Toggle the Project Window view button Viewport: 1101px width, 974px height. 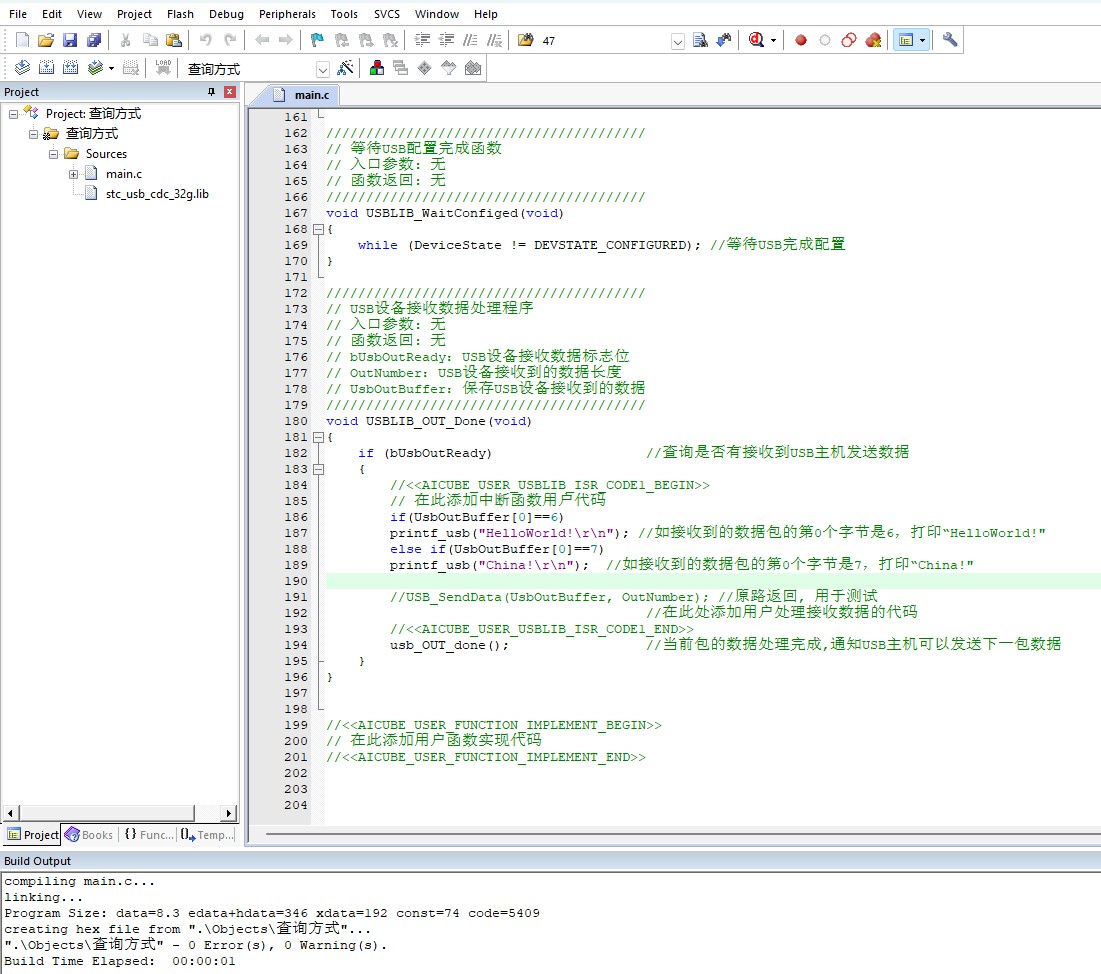coord(906,40)
